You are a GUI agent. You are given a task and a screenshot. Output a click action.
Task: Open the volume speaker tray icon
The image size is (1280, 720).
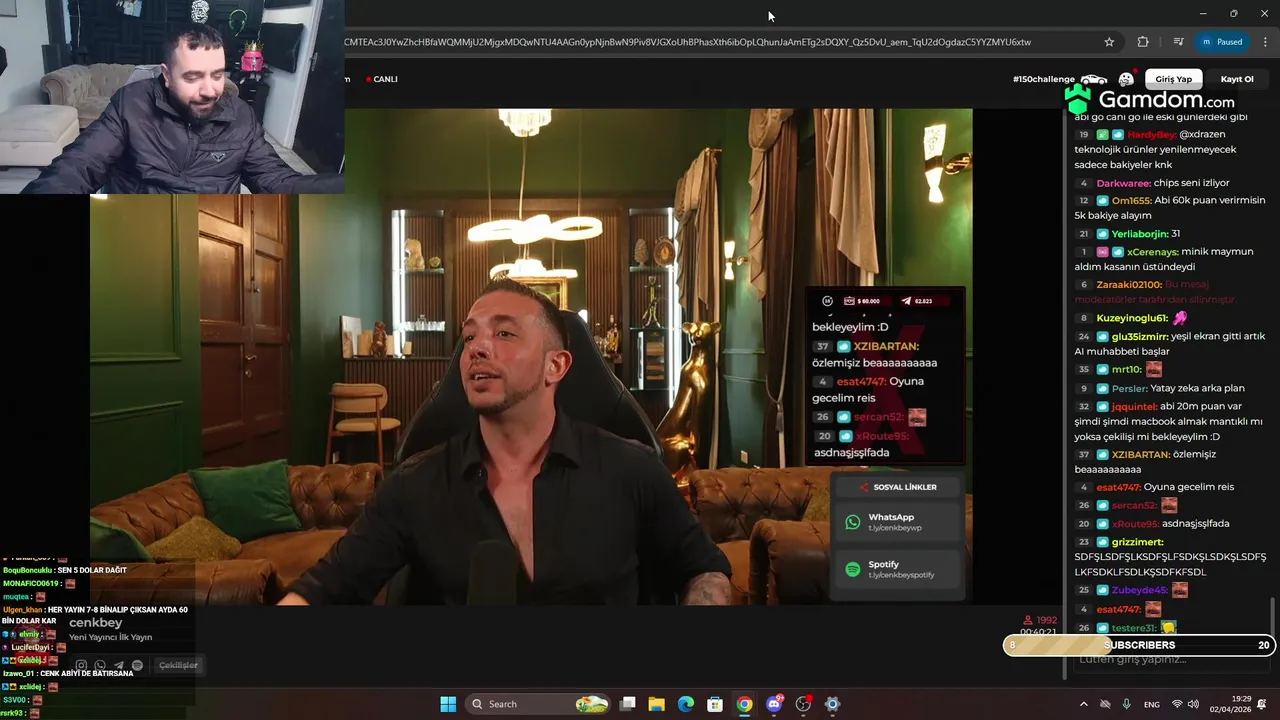point(1193,704)
